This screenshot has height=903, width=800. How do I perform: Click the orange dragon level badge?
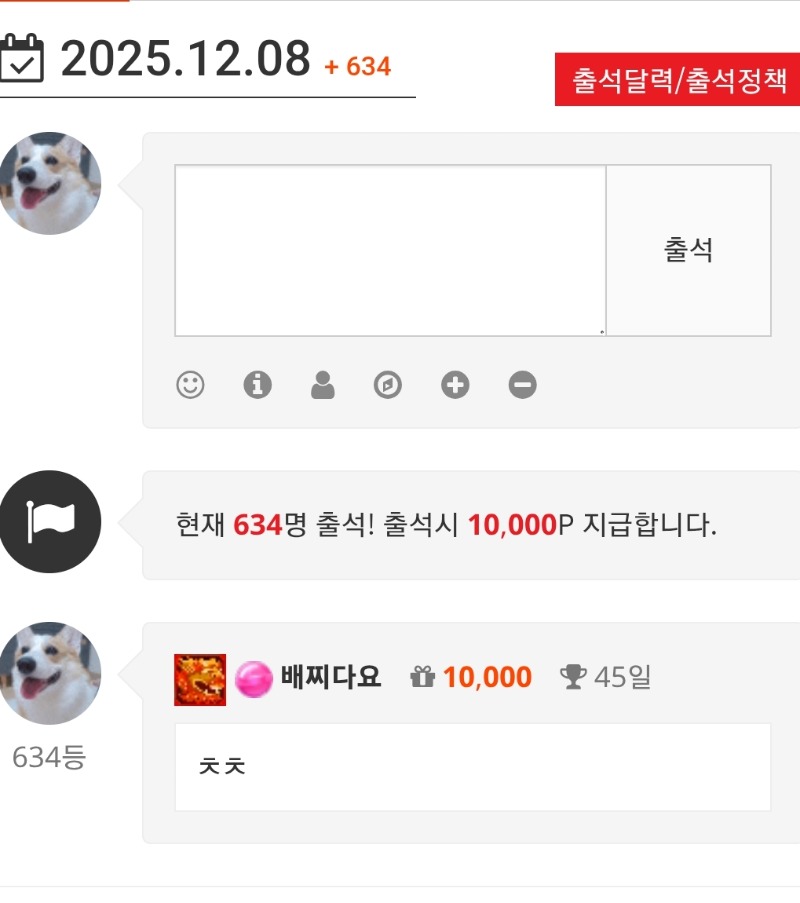coord(200,680)
